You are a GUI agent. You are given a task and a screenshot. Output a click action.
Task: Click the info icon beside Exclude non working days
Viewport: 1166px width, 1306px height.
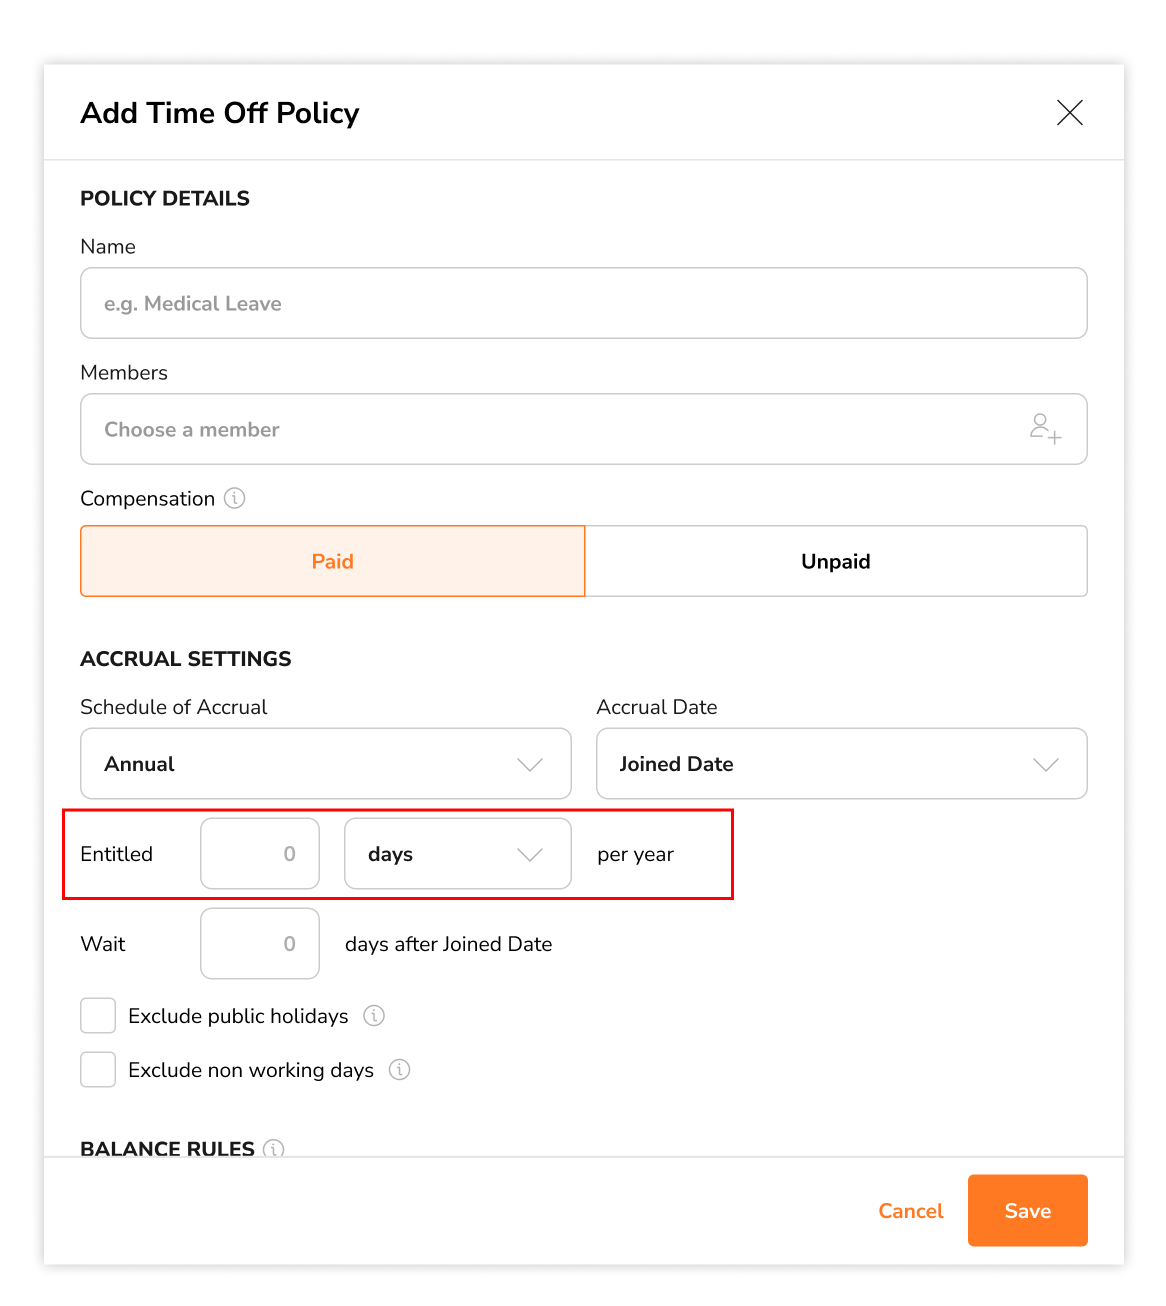point(399,1070)
